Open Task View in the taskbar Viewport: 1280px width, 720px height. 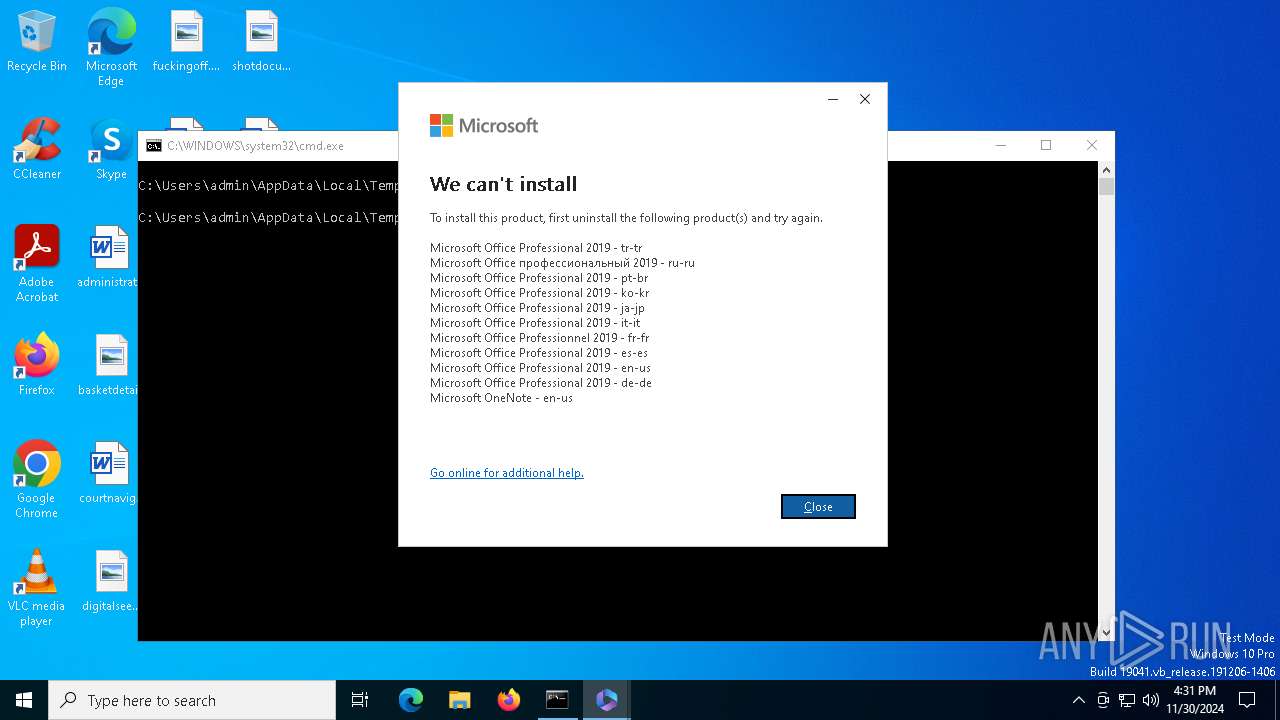pyautogui.click(x=360, y=700)
